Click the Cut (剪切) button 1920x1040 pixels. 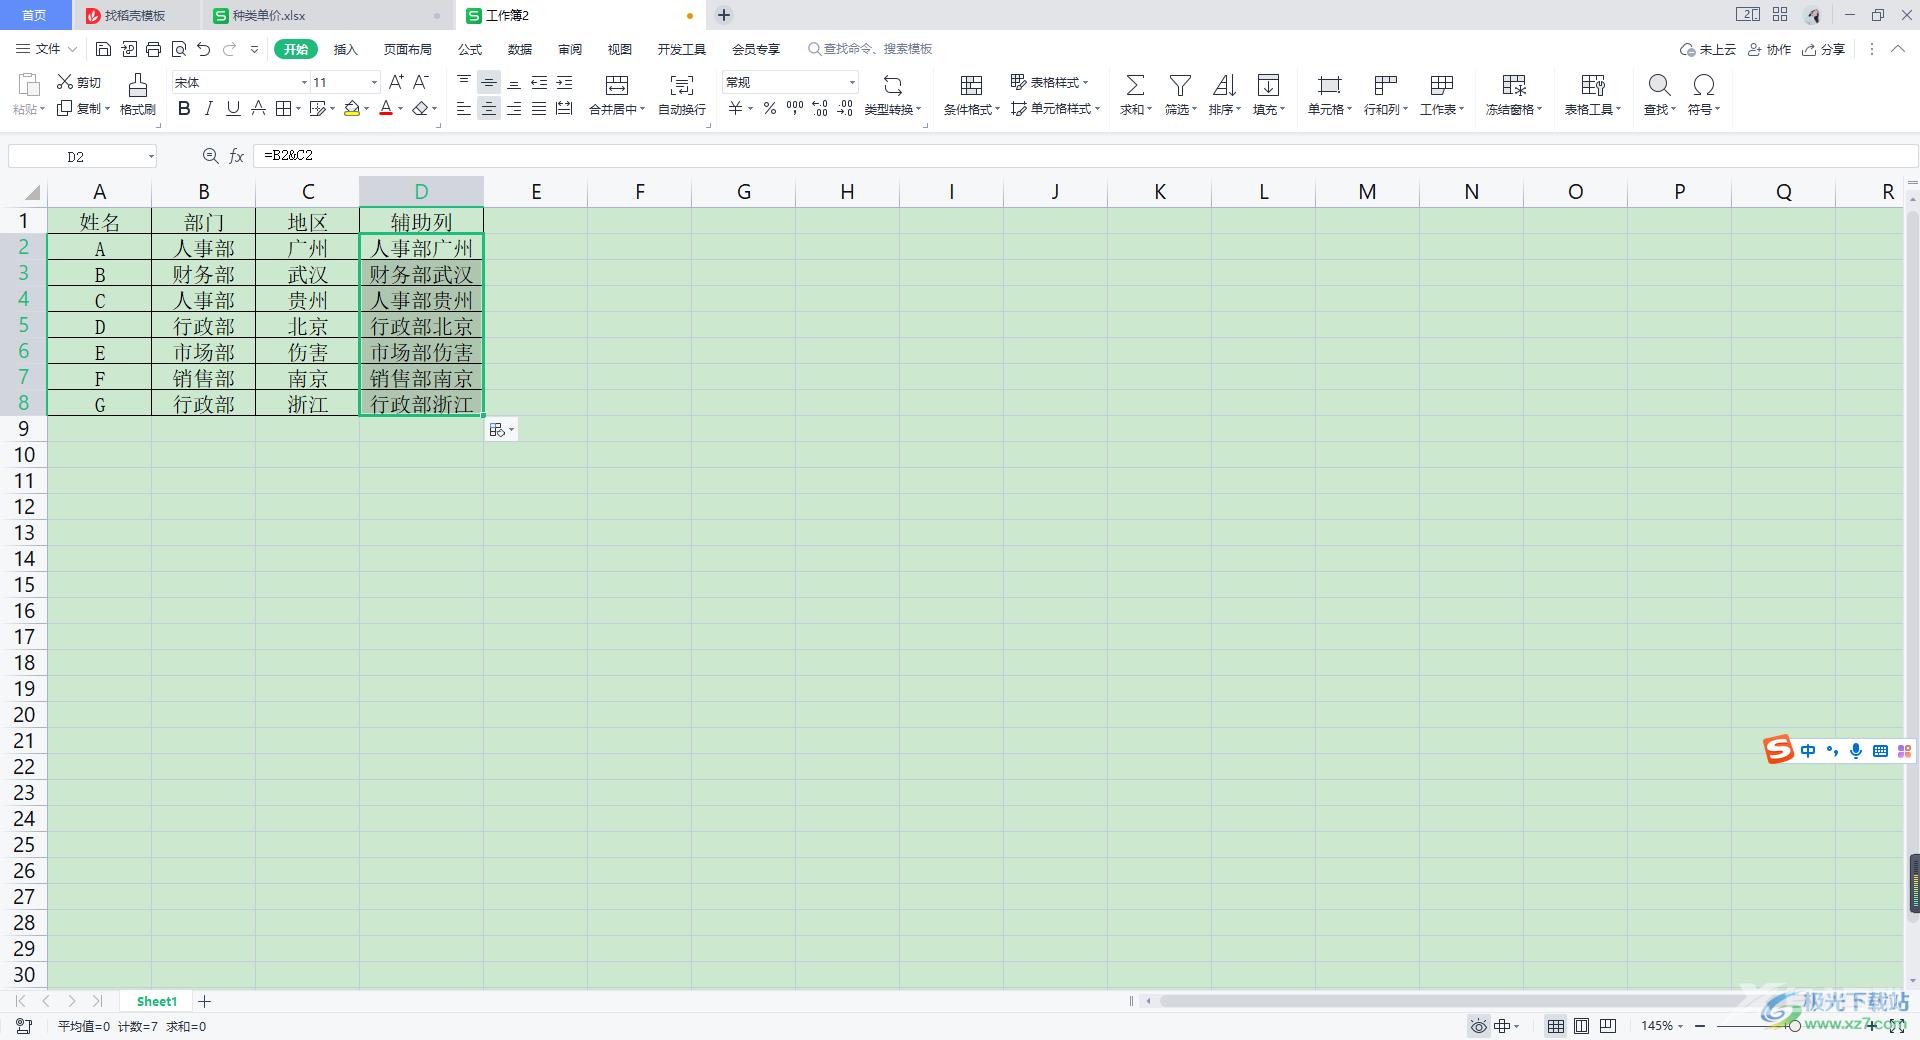[79, 82]
